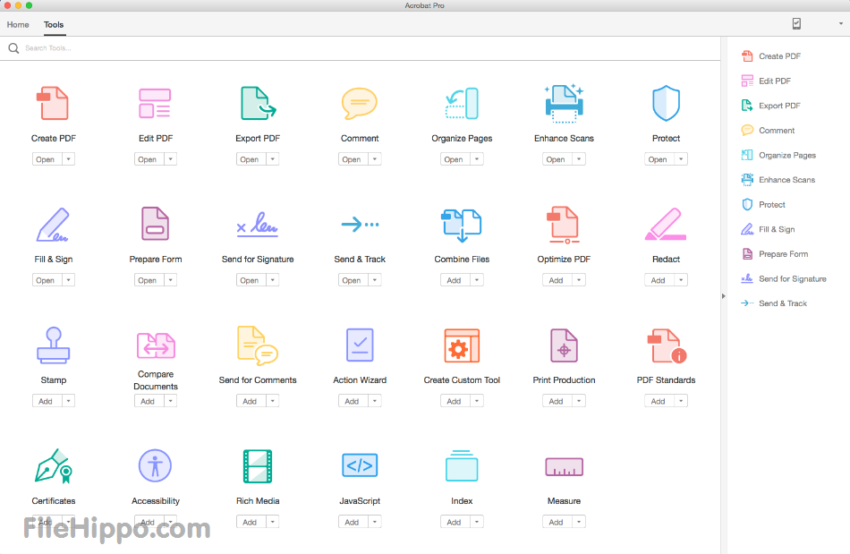Click the Index tool icon
Screen dimensions: 850x554
(x=462, y=466)
